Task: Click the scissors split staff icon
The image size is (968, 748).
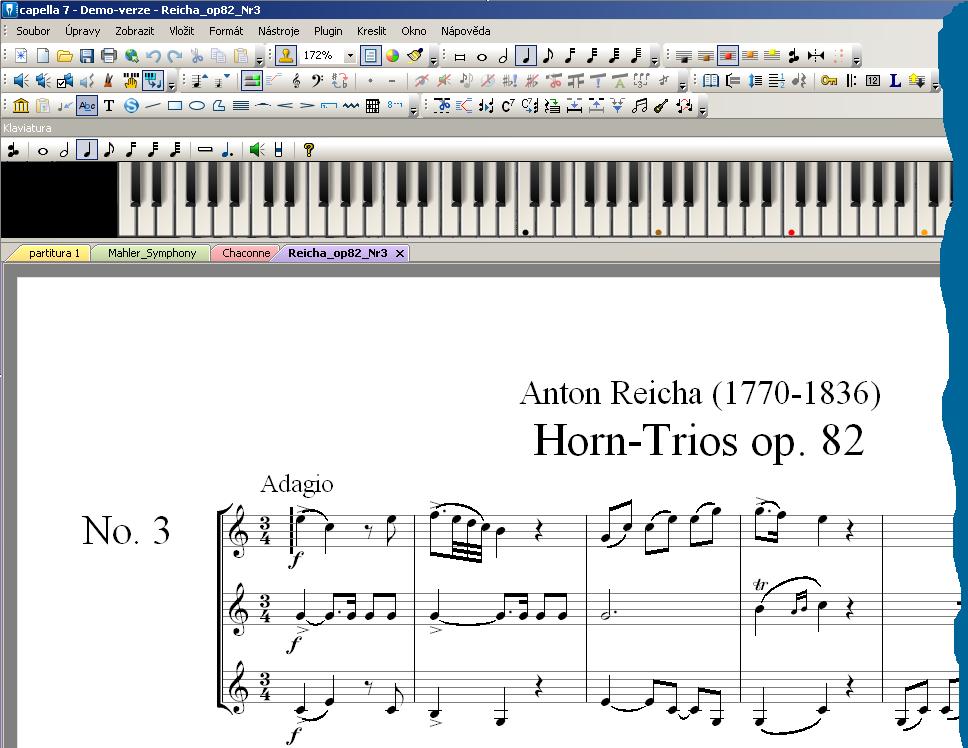Action: [x=442, y=106]
